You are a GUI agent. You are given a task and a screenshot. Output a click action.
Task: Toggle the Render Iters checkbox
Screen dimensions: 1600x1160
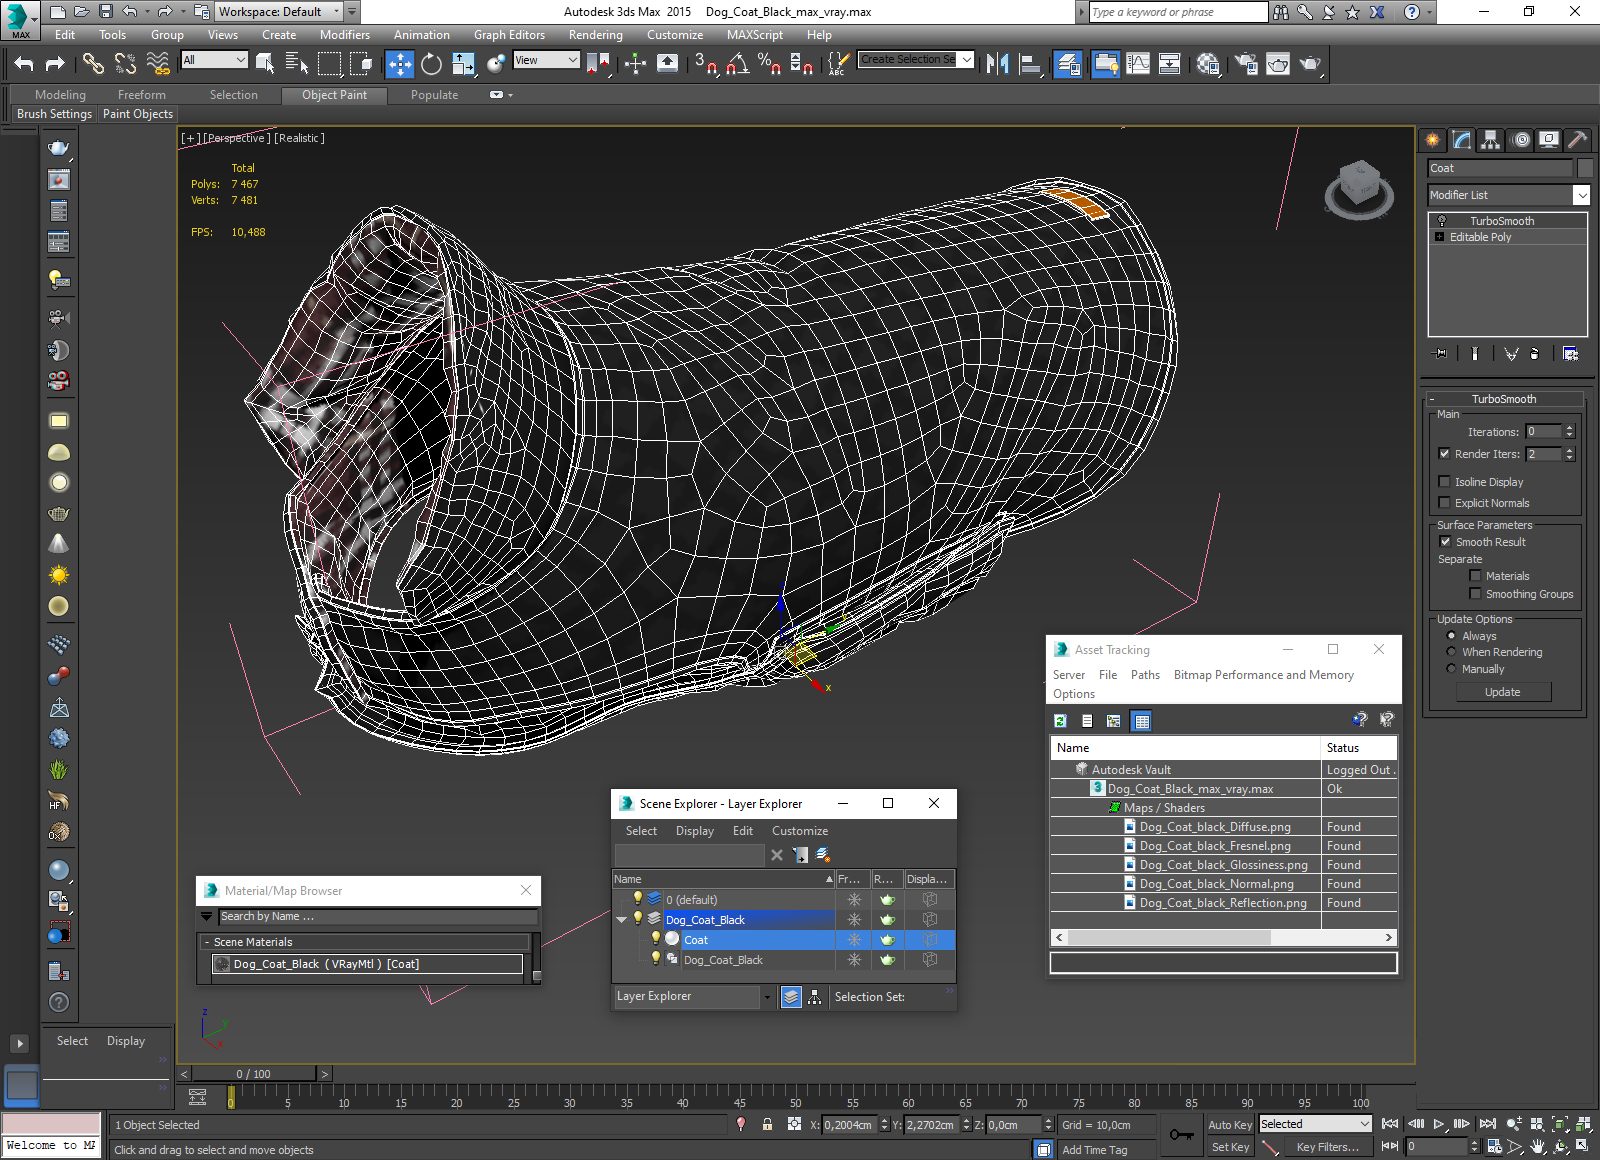tap(1444, 454)
